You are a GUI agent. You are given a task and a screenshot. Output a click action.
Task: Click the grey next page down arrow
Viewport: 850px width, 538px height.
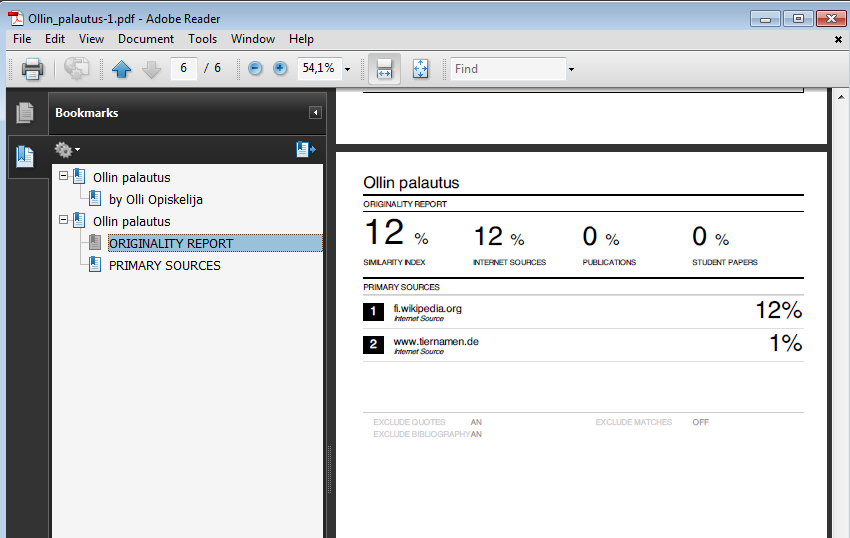pos(151,69)
